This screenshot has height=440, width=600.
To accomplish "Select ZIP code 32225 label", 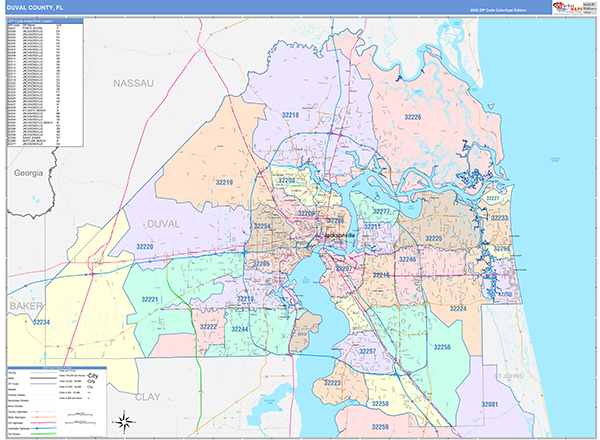I will coord(434,238).
